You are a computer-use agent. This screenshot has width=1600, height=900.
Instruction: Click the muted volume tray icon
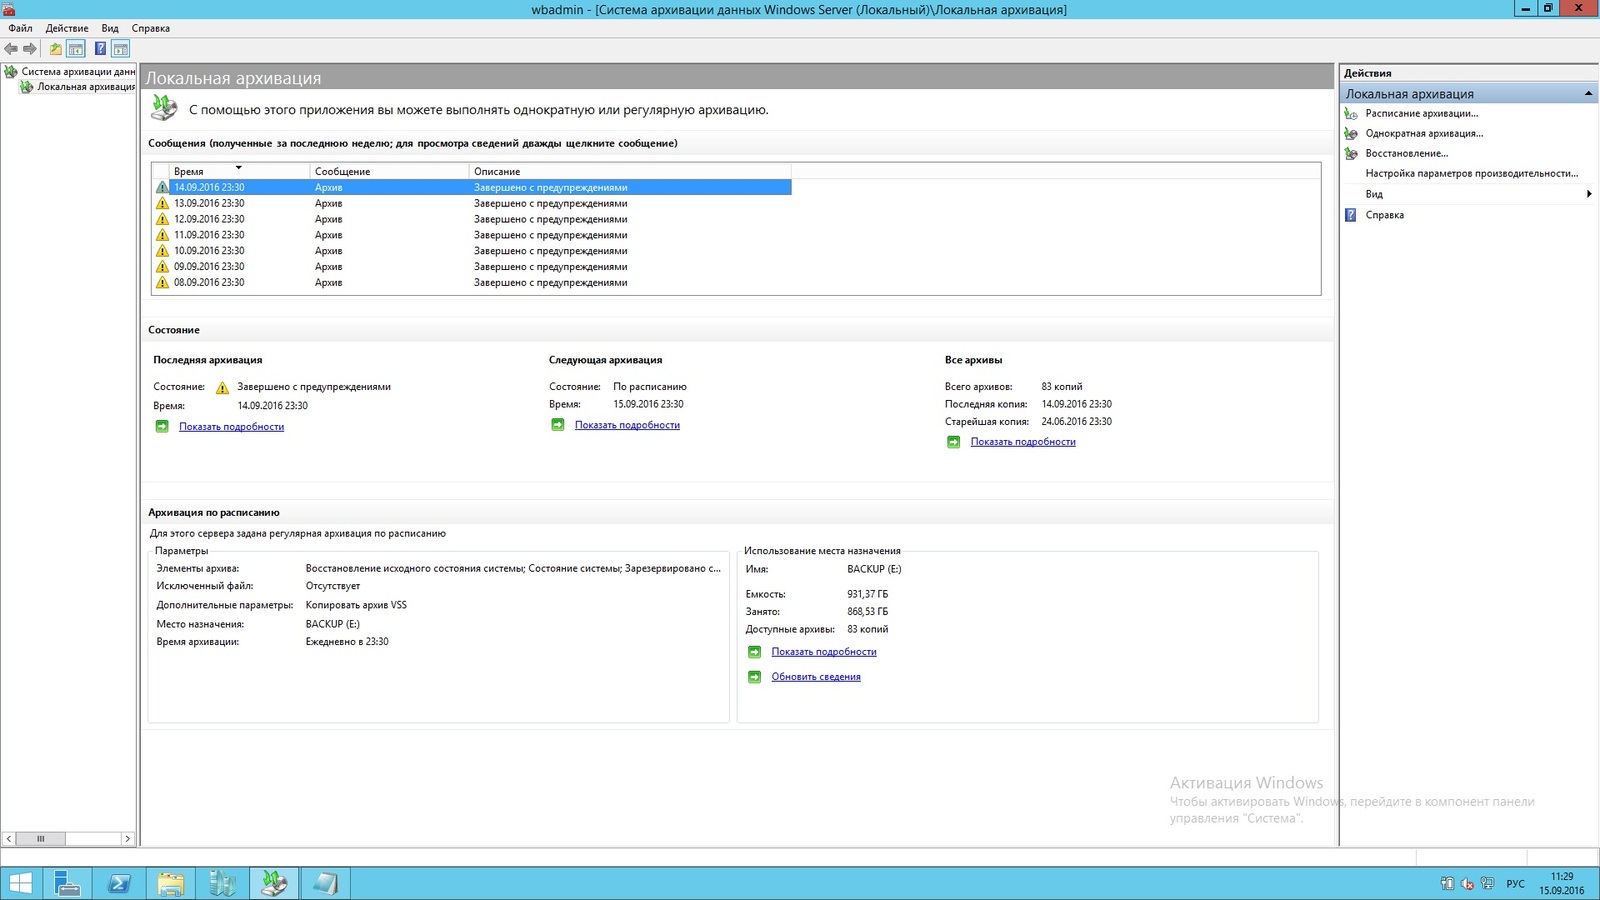click(1467, 884)
